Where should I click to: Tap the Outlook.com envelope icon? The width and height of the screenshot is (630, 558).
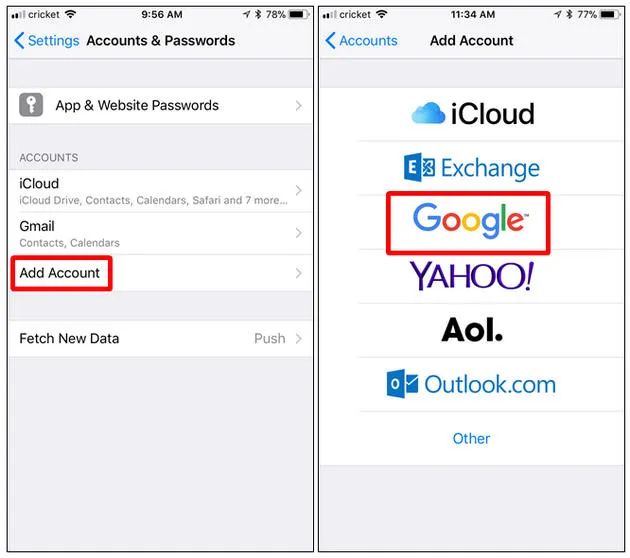(402, 384)
